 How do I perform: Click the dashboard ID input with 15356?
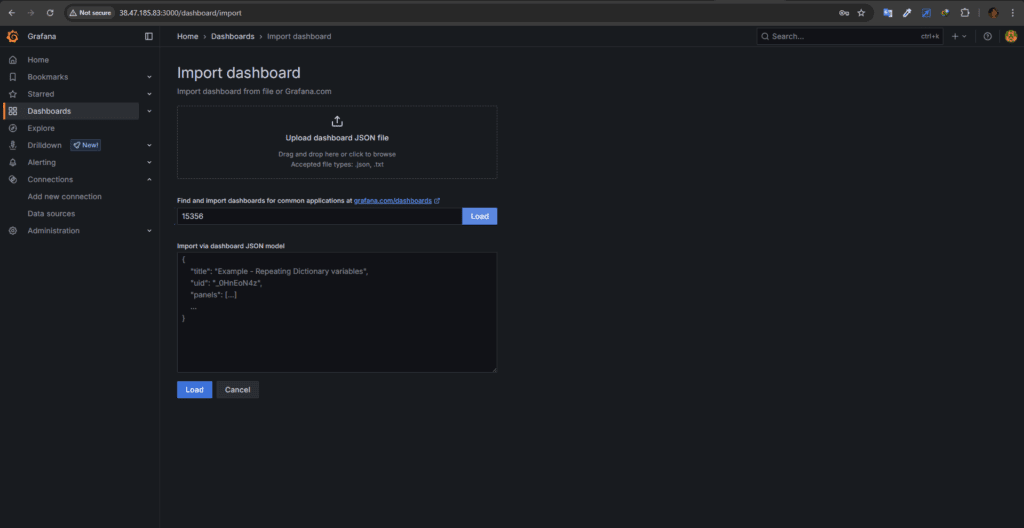pos(319,216)
